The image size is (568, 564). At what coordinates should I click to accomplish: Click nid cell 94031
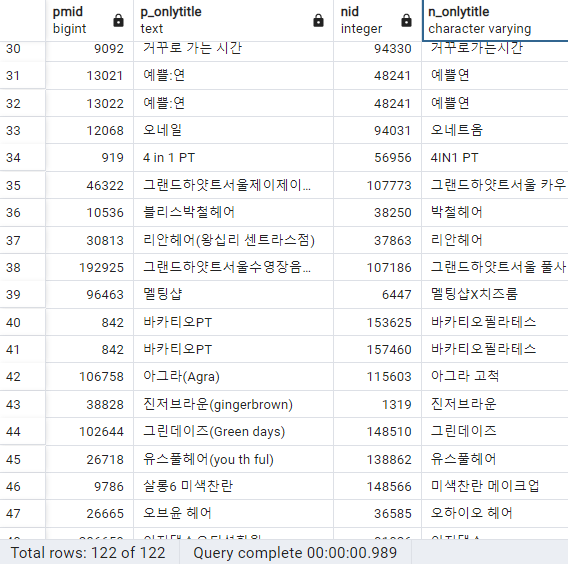[377, 130]
